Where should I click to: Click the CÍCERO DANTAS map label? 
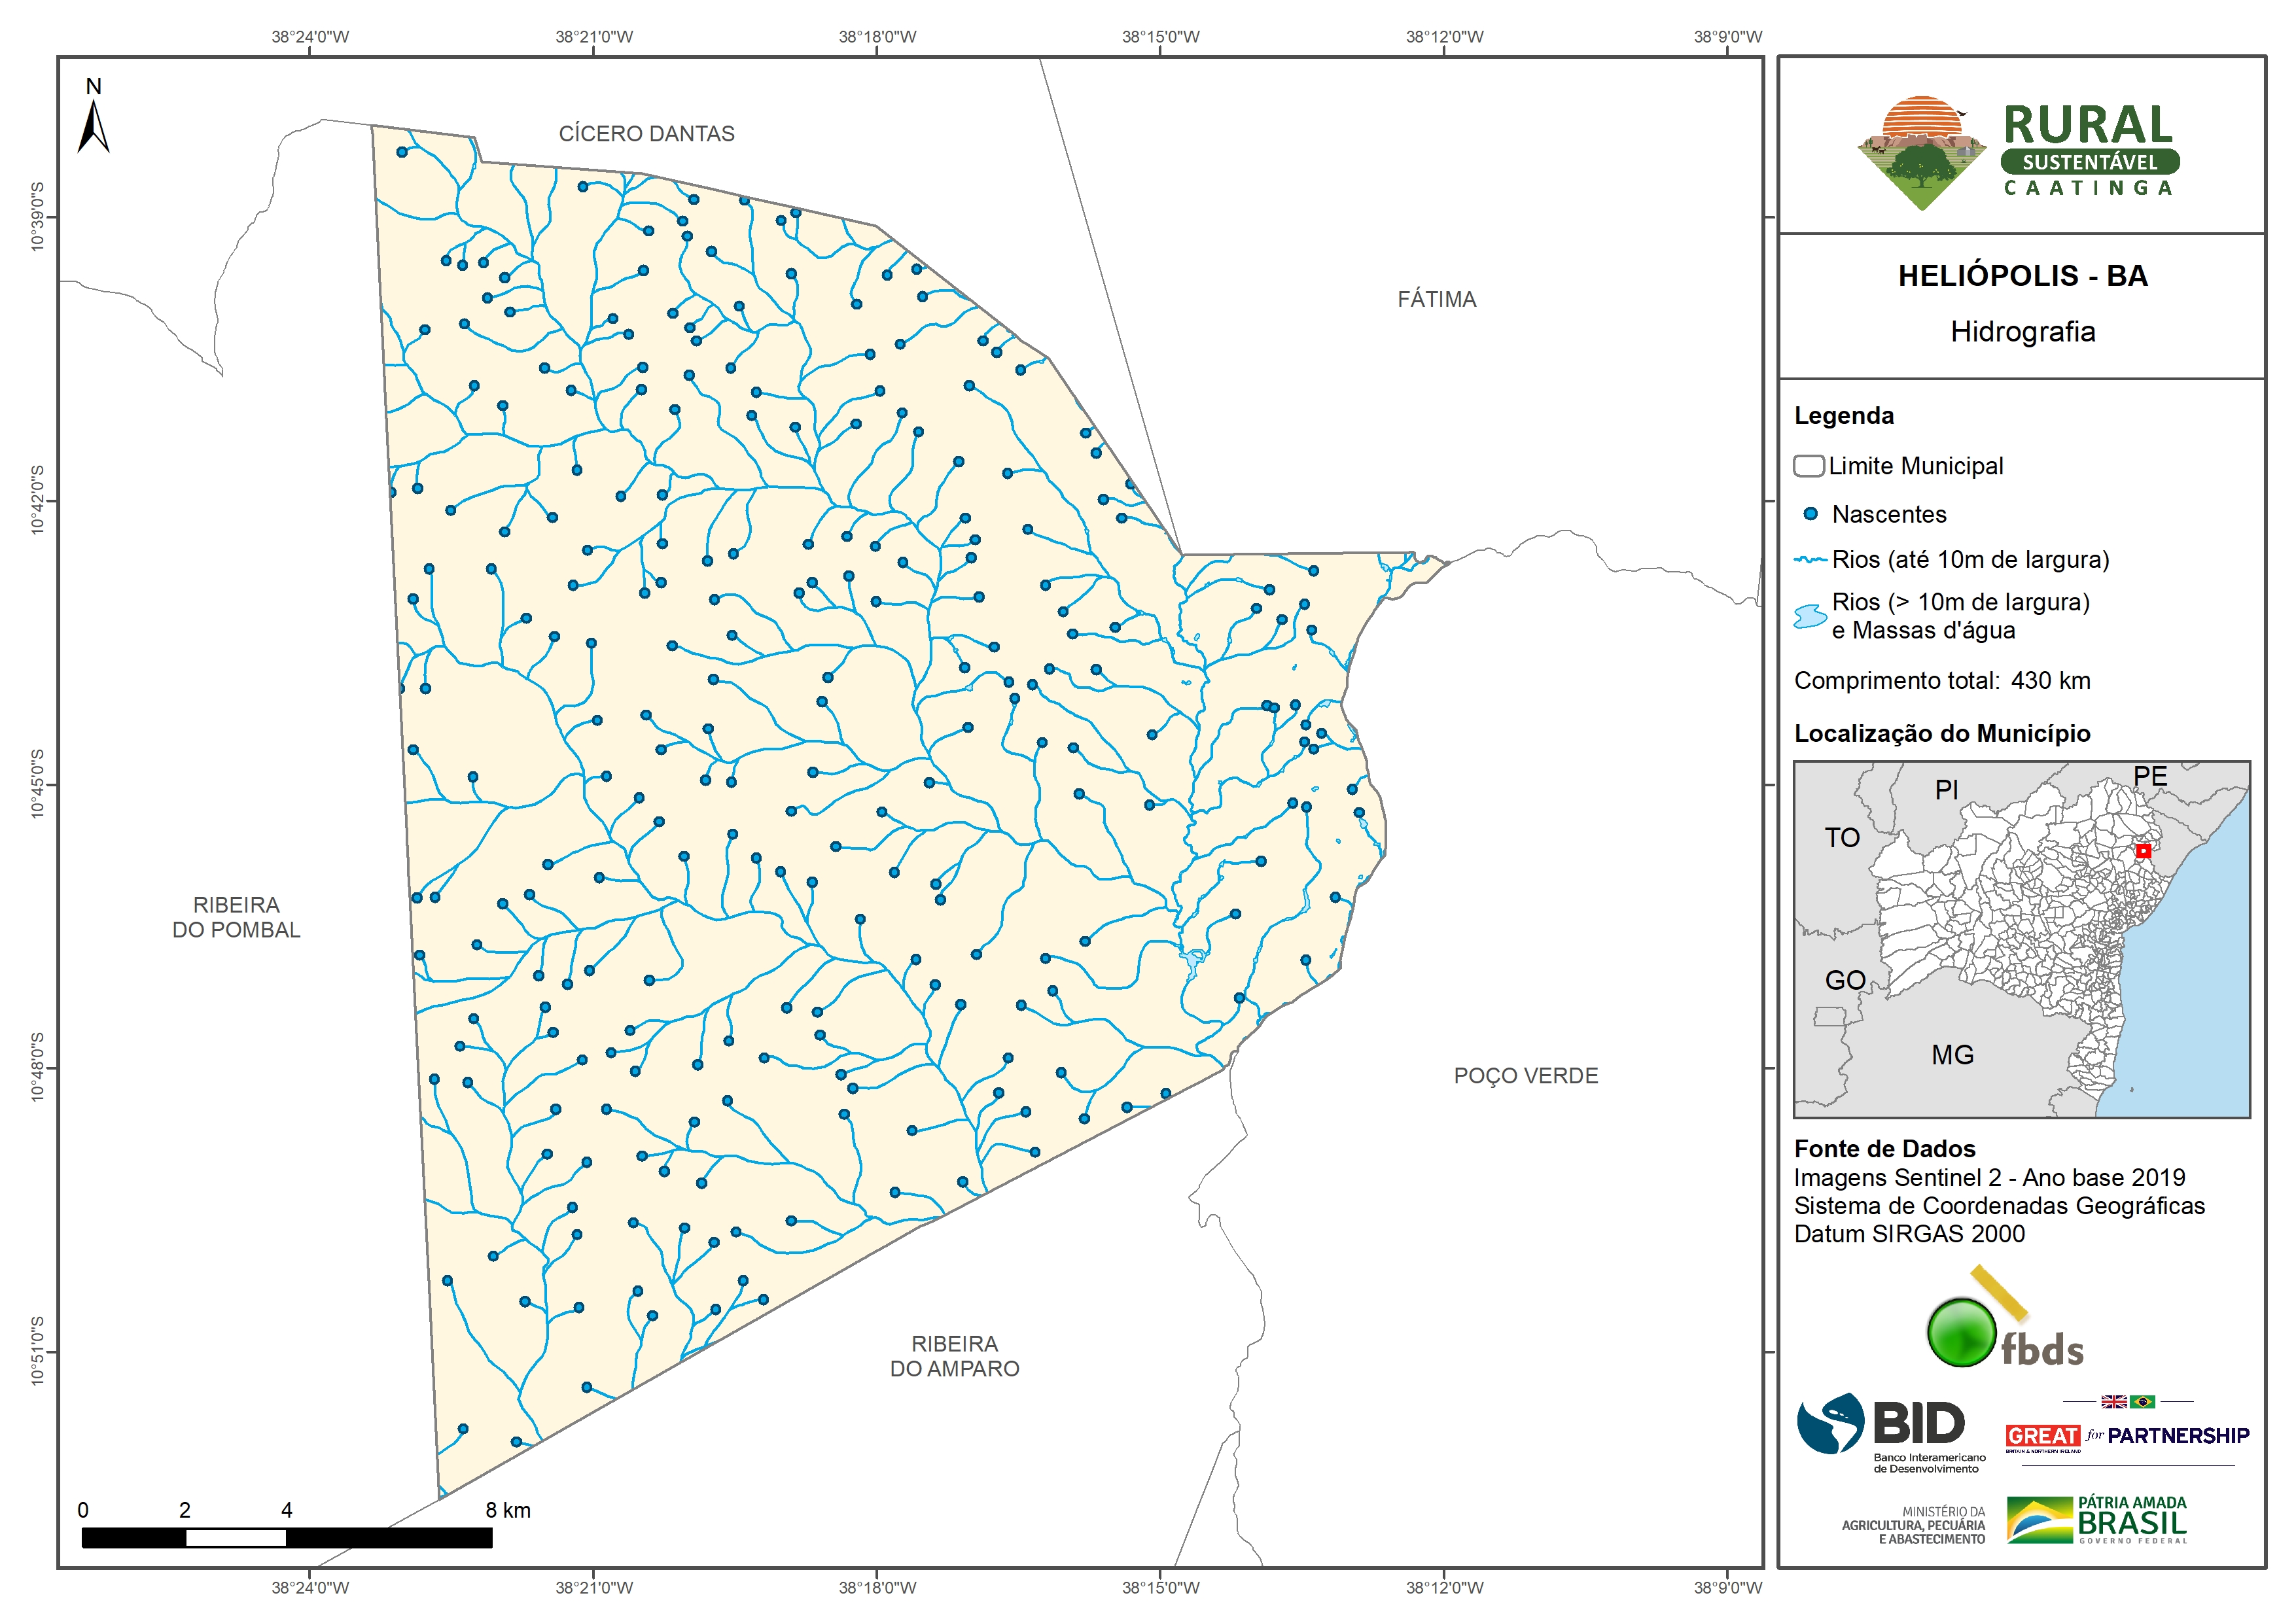646,134
